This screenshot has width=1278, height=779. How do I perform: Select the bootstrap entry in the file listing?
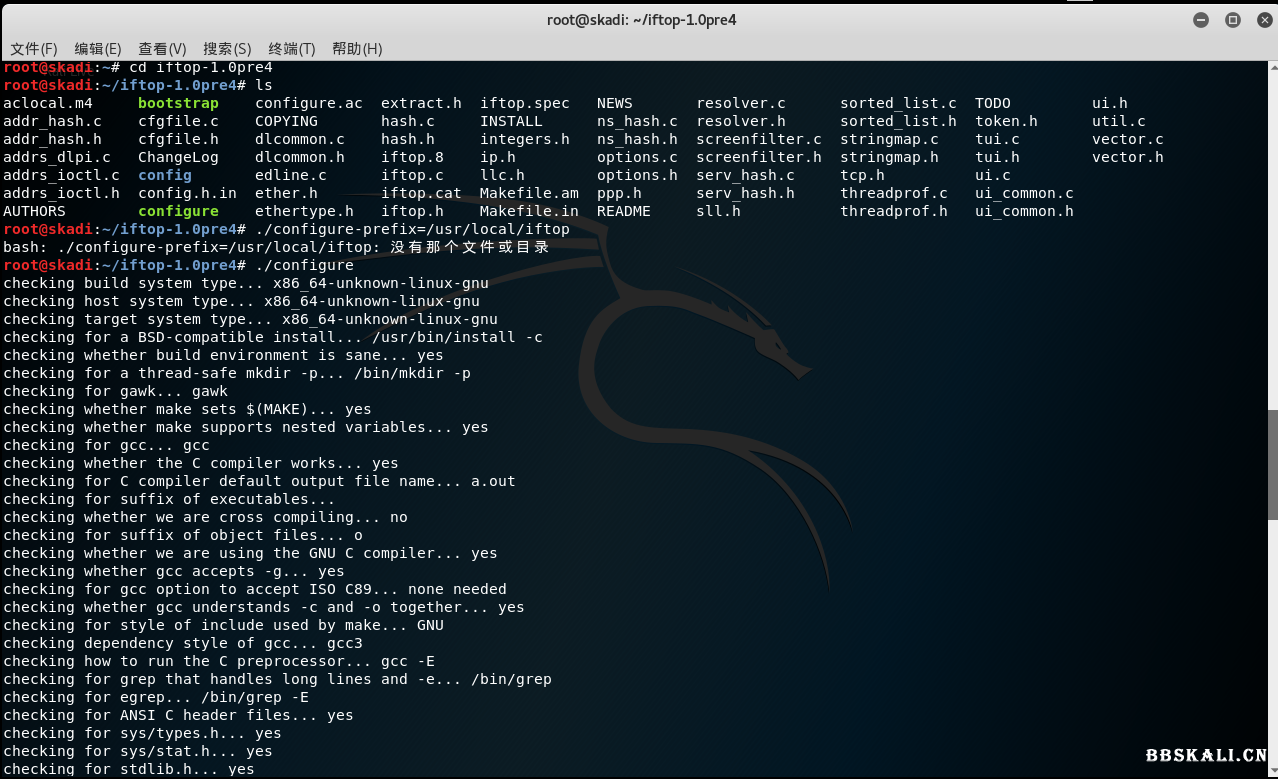point(177,102)
